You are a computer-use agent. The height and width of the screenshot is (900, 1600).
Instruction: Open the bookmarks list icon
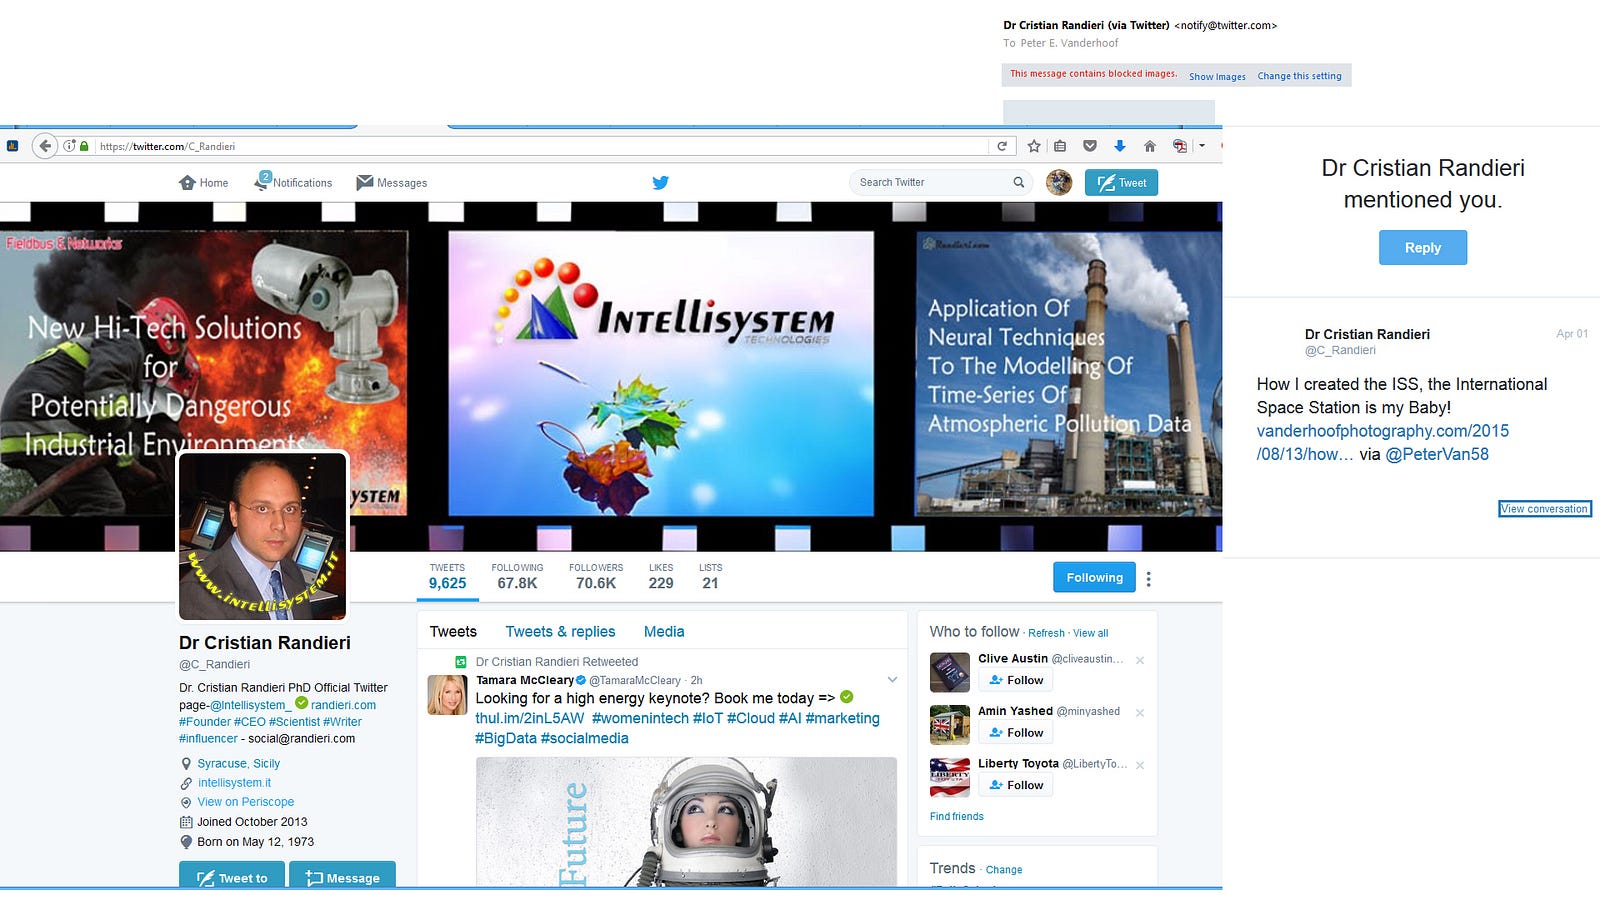(x=1060, y=146)
